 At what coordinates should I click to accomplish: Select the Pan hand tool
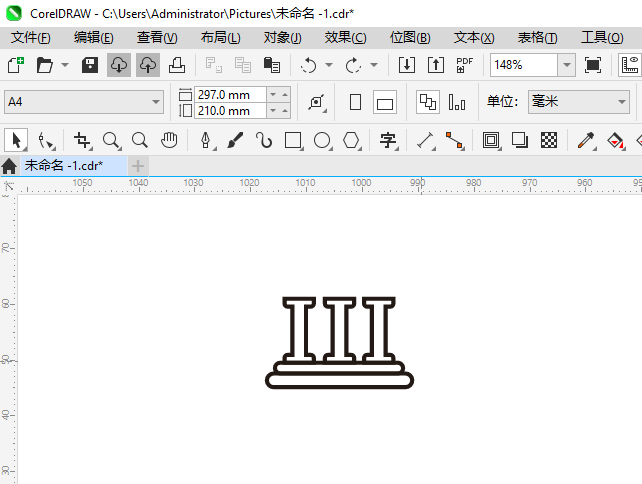[x=169, y=140]
